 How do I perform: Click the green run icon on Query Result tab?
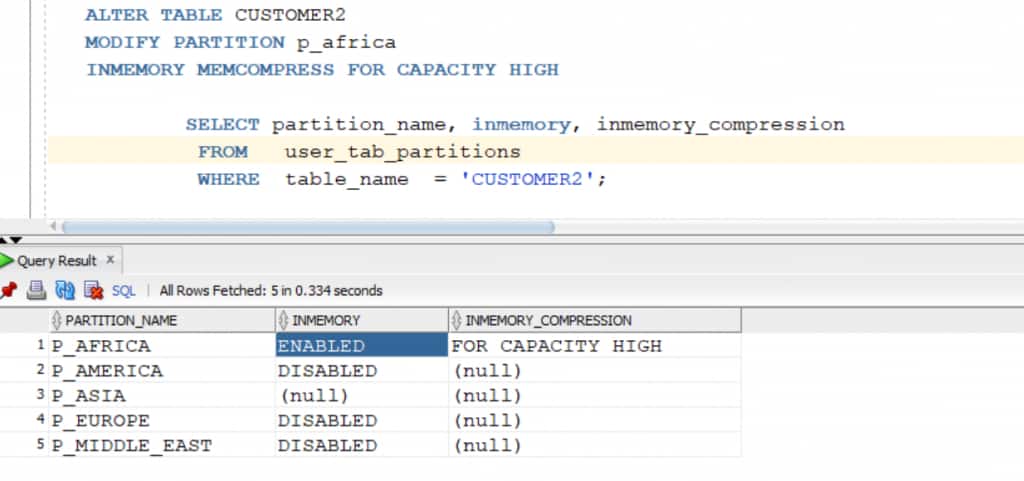point(7,260)
